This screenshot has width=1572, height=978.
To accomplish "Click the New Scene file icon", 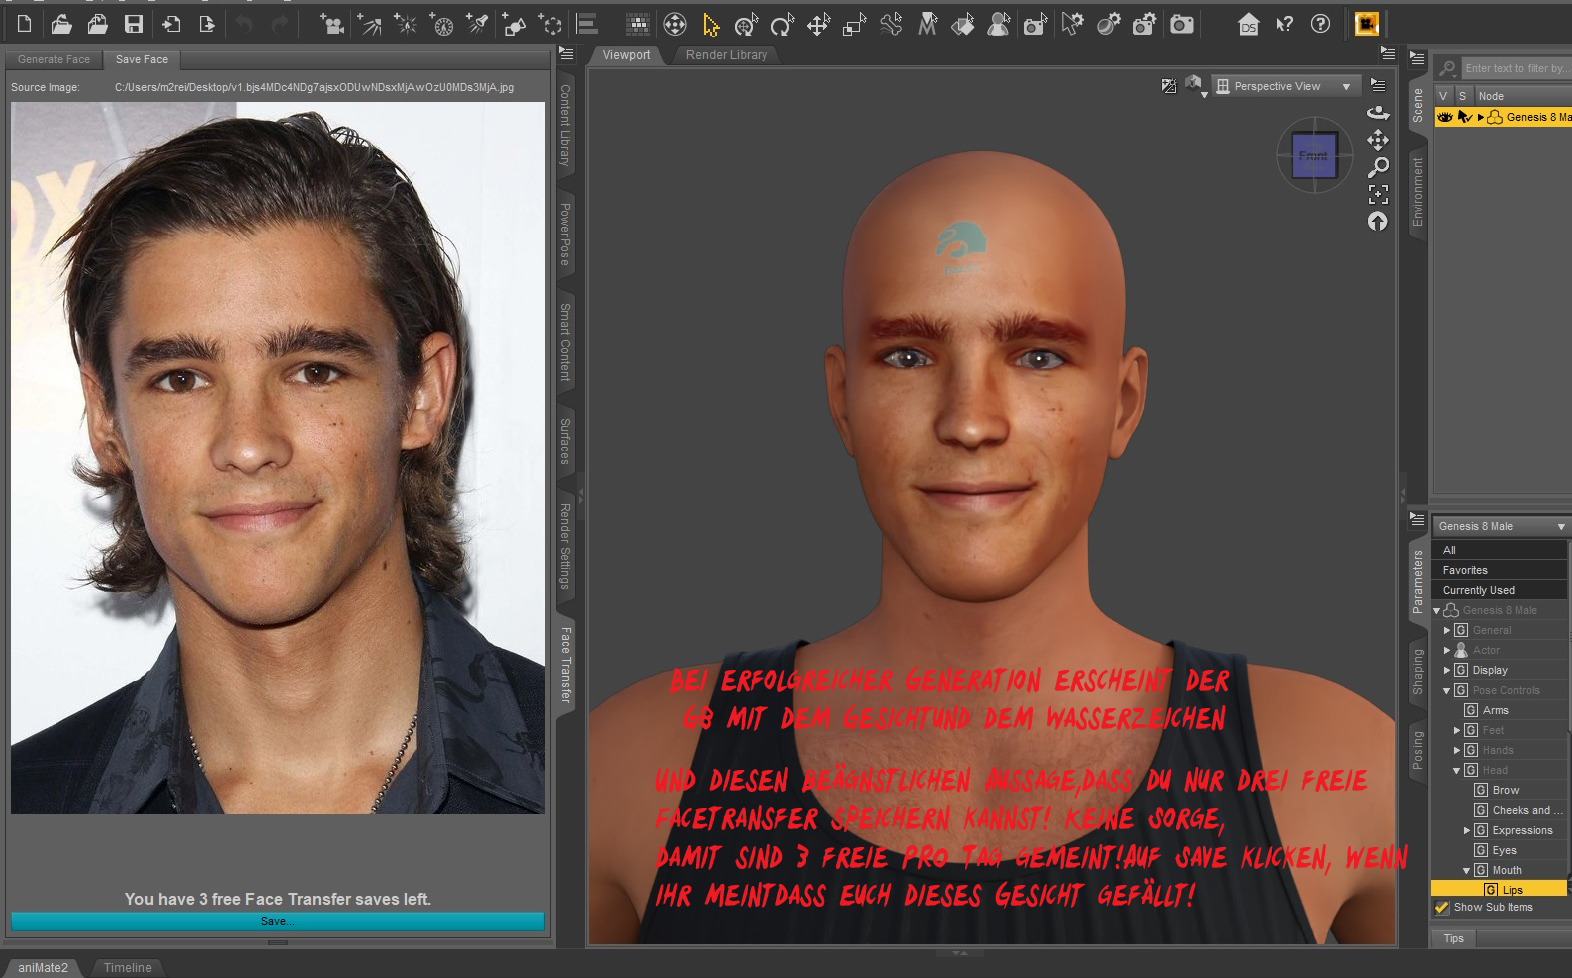I will [x=25, y=24].
